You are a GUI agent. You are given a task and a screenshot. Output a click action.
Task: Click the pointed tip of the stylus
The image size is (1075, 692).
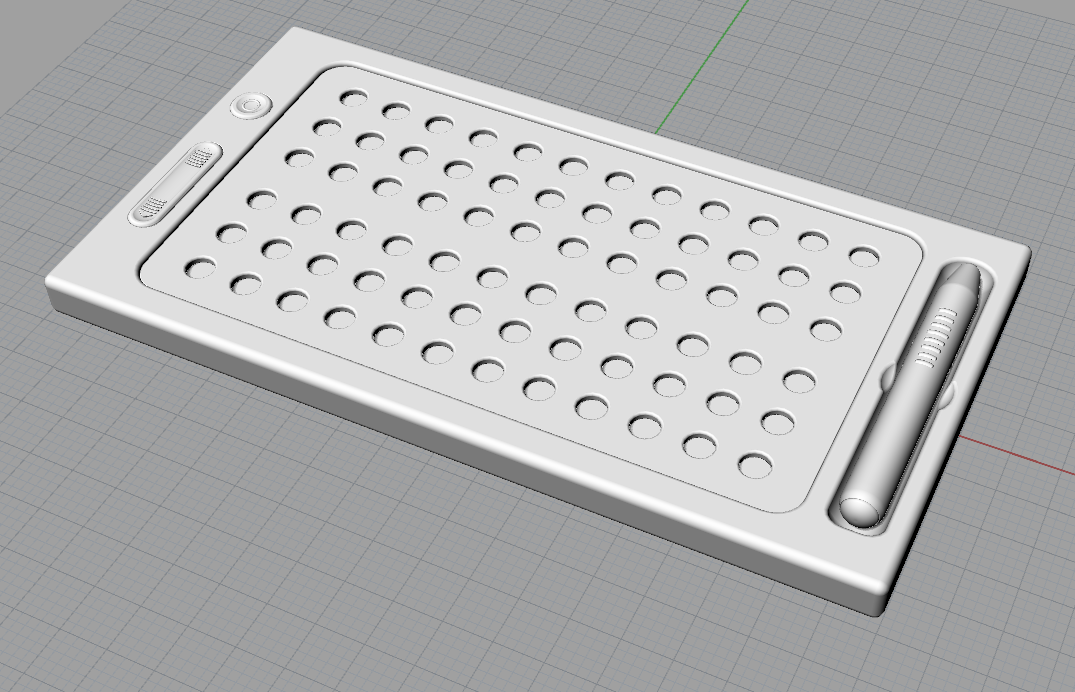coord(963,275)
